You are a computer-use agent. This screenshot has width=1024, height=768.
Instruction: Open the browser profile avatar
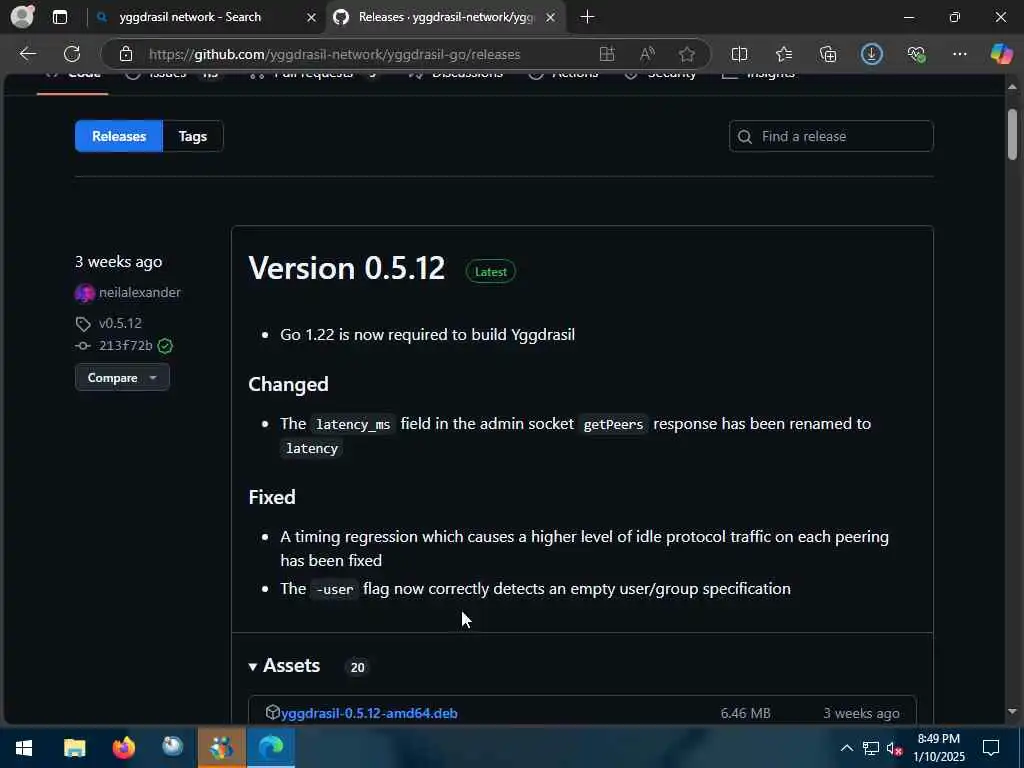pos(23,16)
